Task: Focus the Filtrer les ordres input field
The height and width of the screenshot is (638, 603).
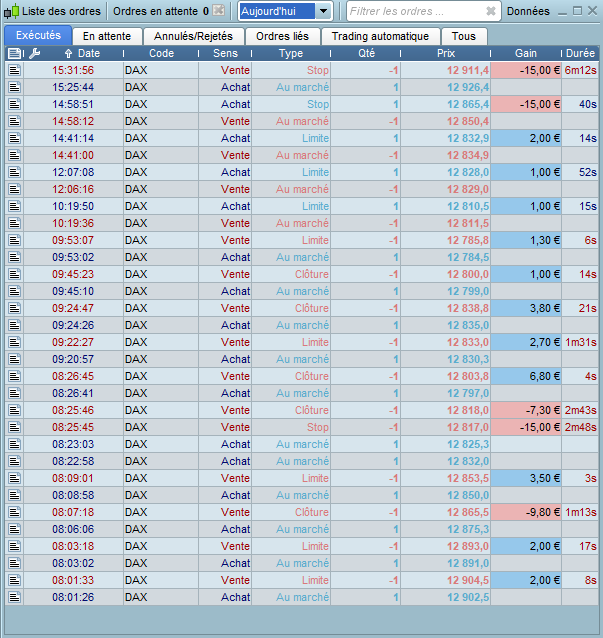Action: pyautogui.click(x=417, y=11)
